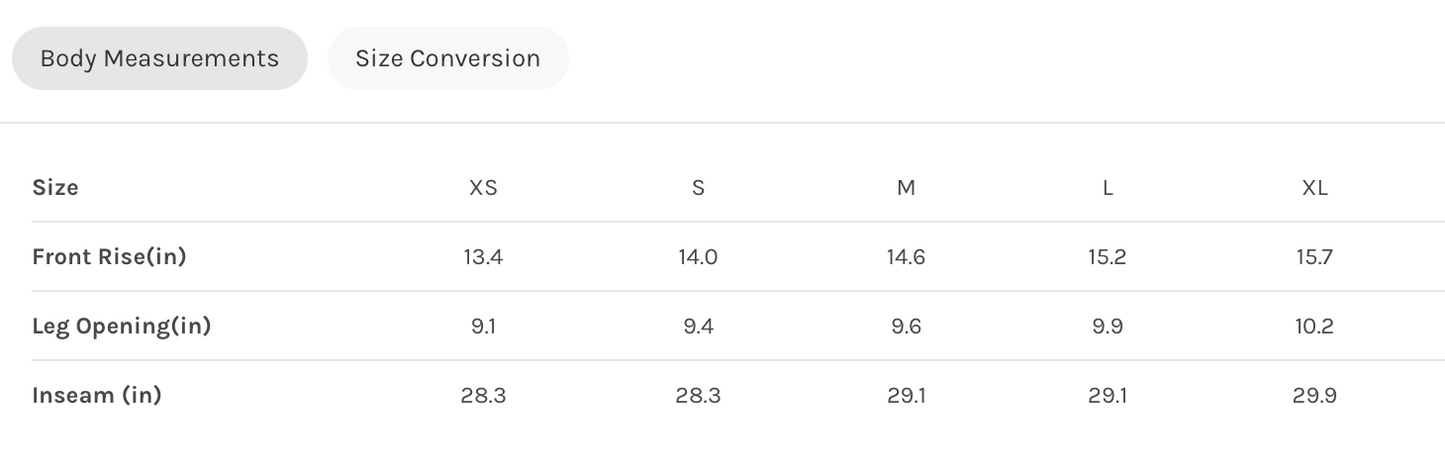The width and height of the screenshot is (1445, 469).
Task: Click the 15.7 front rise value
Action: coord(1314,257)
